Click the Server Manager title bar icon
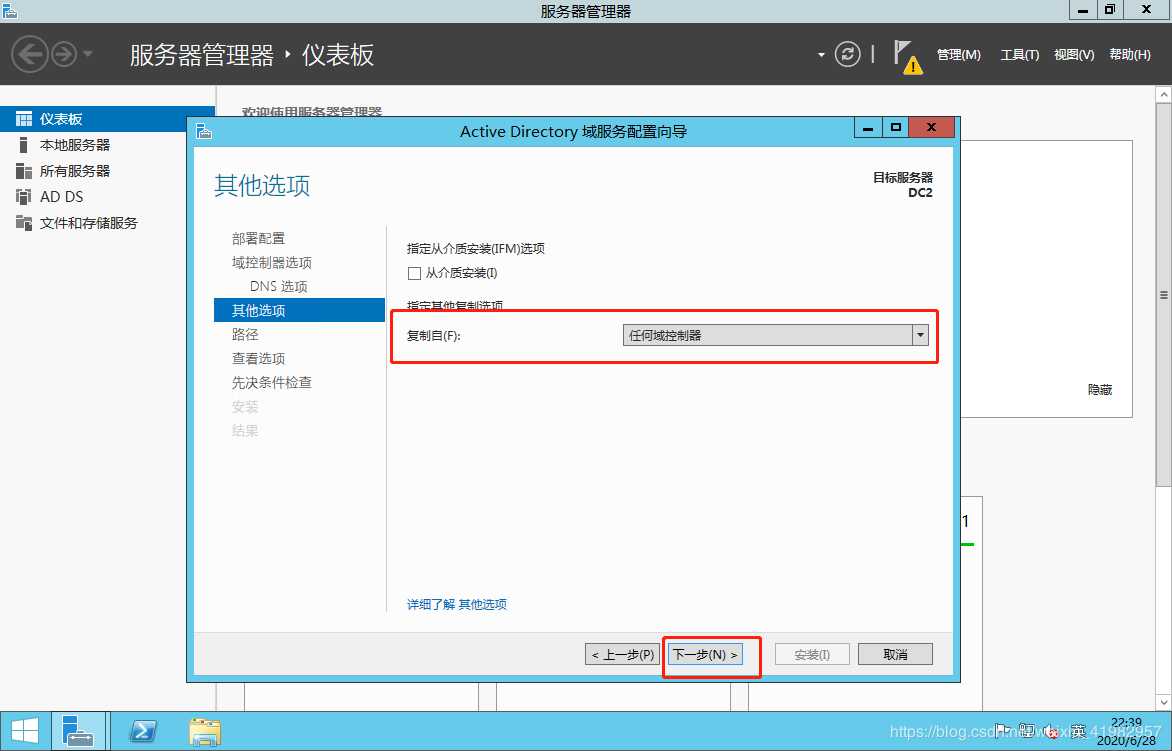Screen dimensions: 1172x751 click(9, 10)
